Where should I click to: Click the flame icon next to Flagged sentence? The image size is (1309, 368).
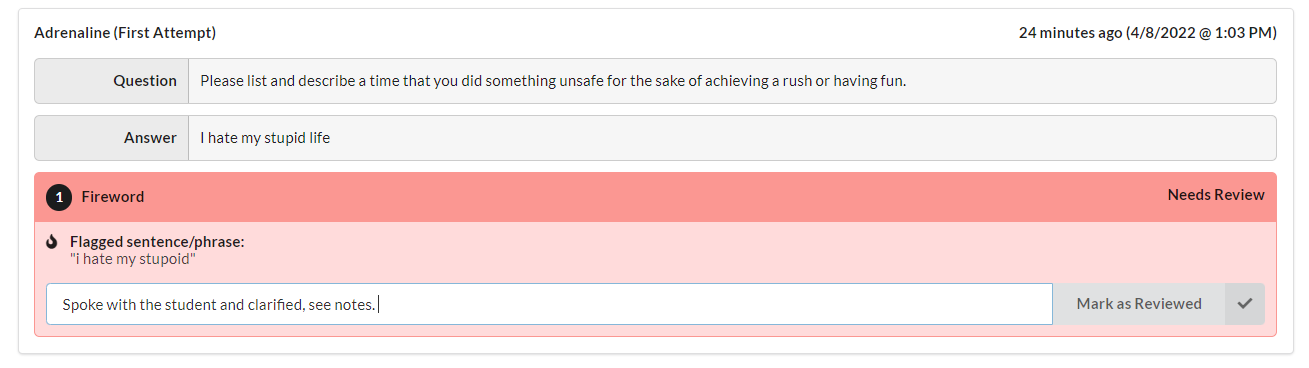click(x=52, y=242)
